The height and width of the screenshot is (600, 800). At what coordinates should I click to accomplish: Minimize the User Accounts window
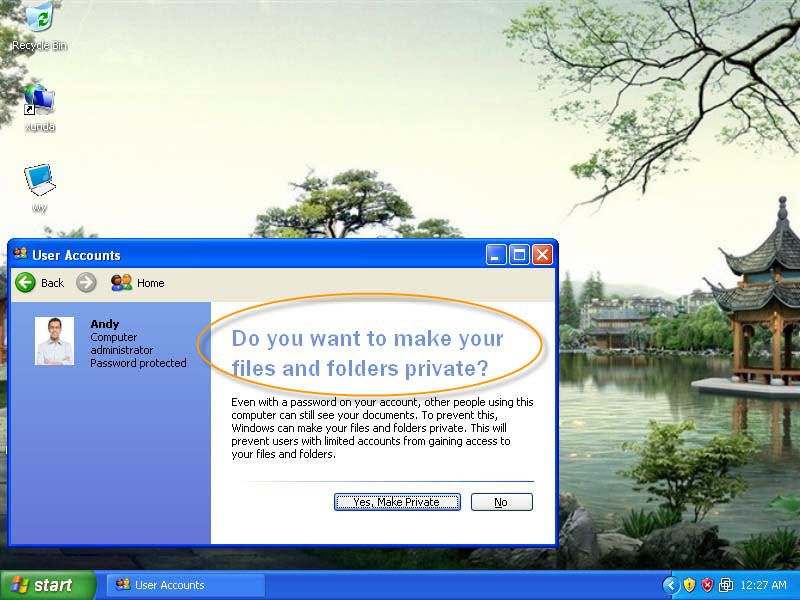click(x=495, y=255)
